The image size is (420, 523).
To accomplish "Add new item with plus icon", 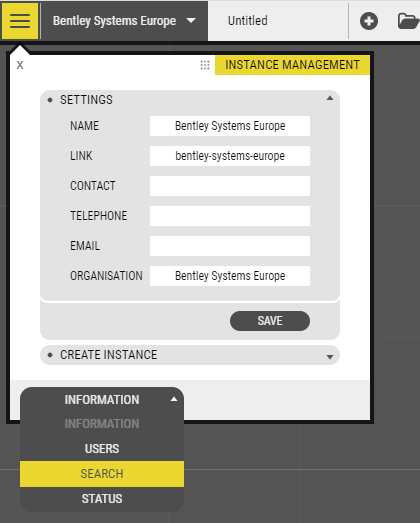I will (x=369, y=21).
